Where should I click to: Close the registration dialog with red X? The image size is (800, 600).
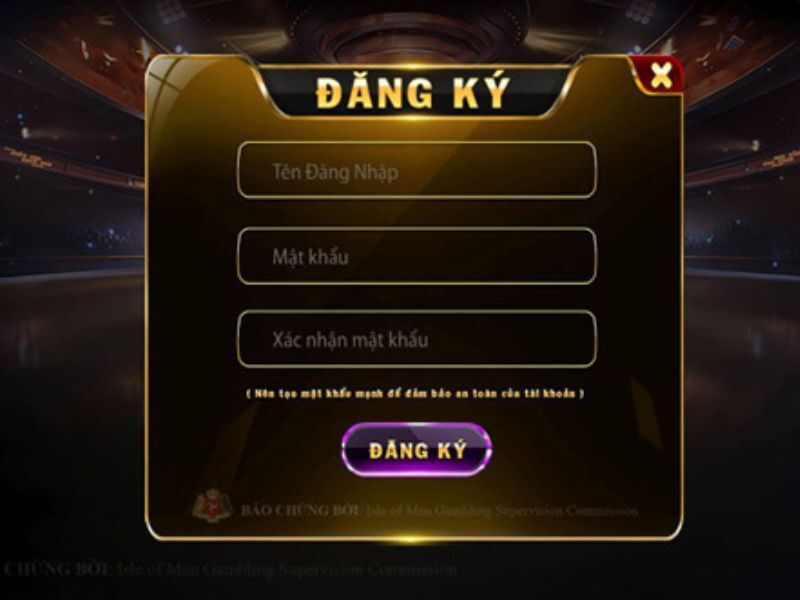tap(660, 76)
